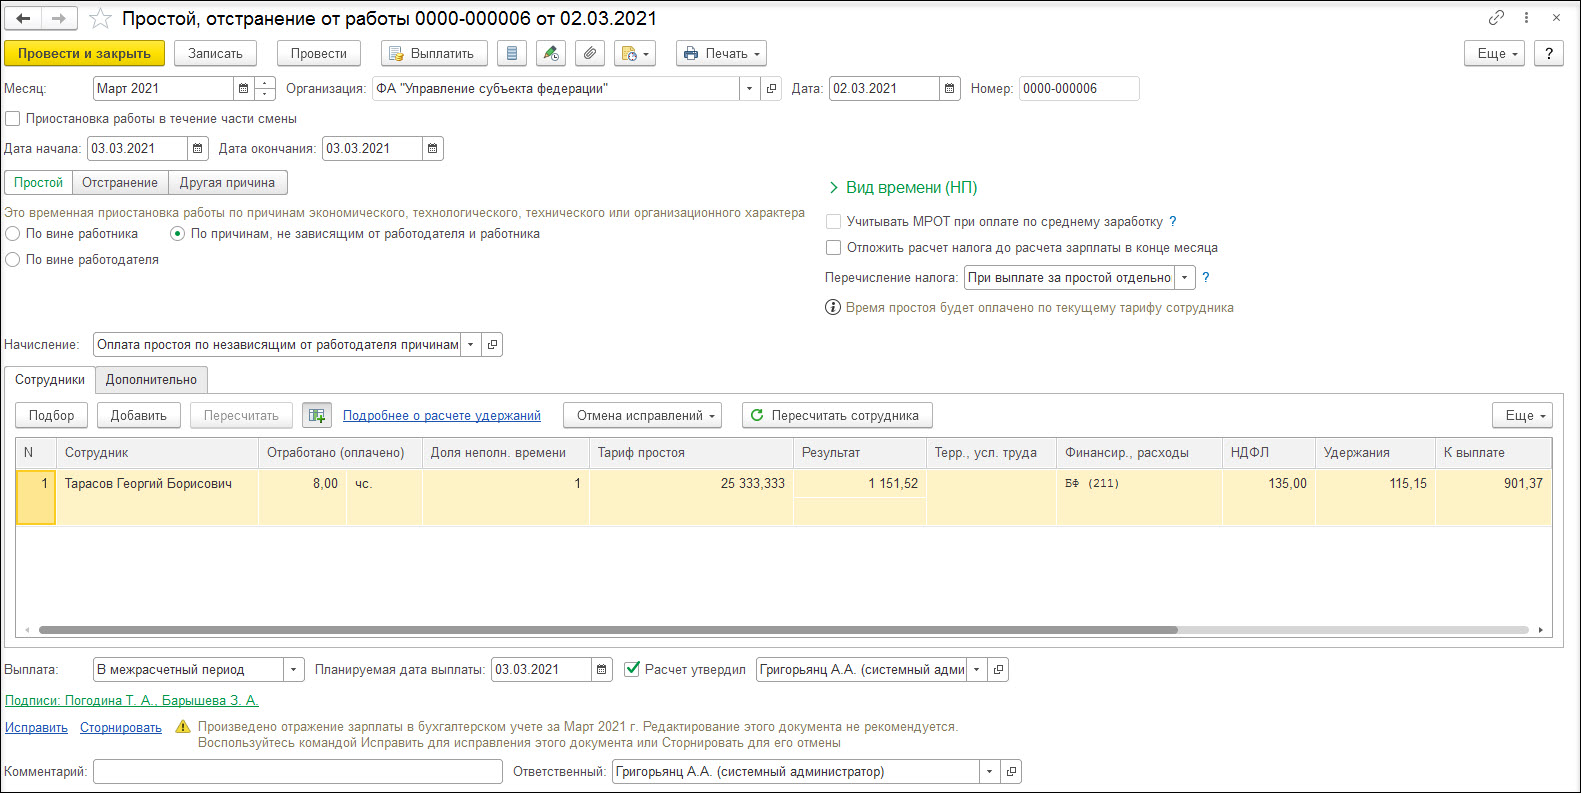Select По вине работодателя radio
Screen dimensions: 1581x793
[13, 260]
